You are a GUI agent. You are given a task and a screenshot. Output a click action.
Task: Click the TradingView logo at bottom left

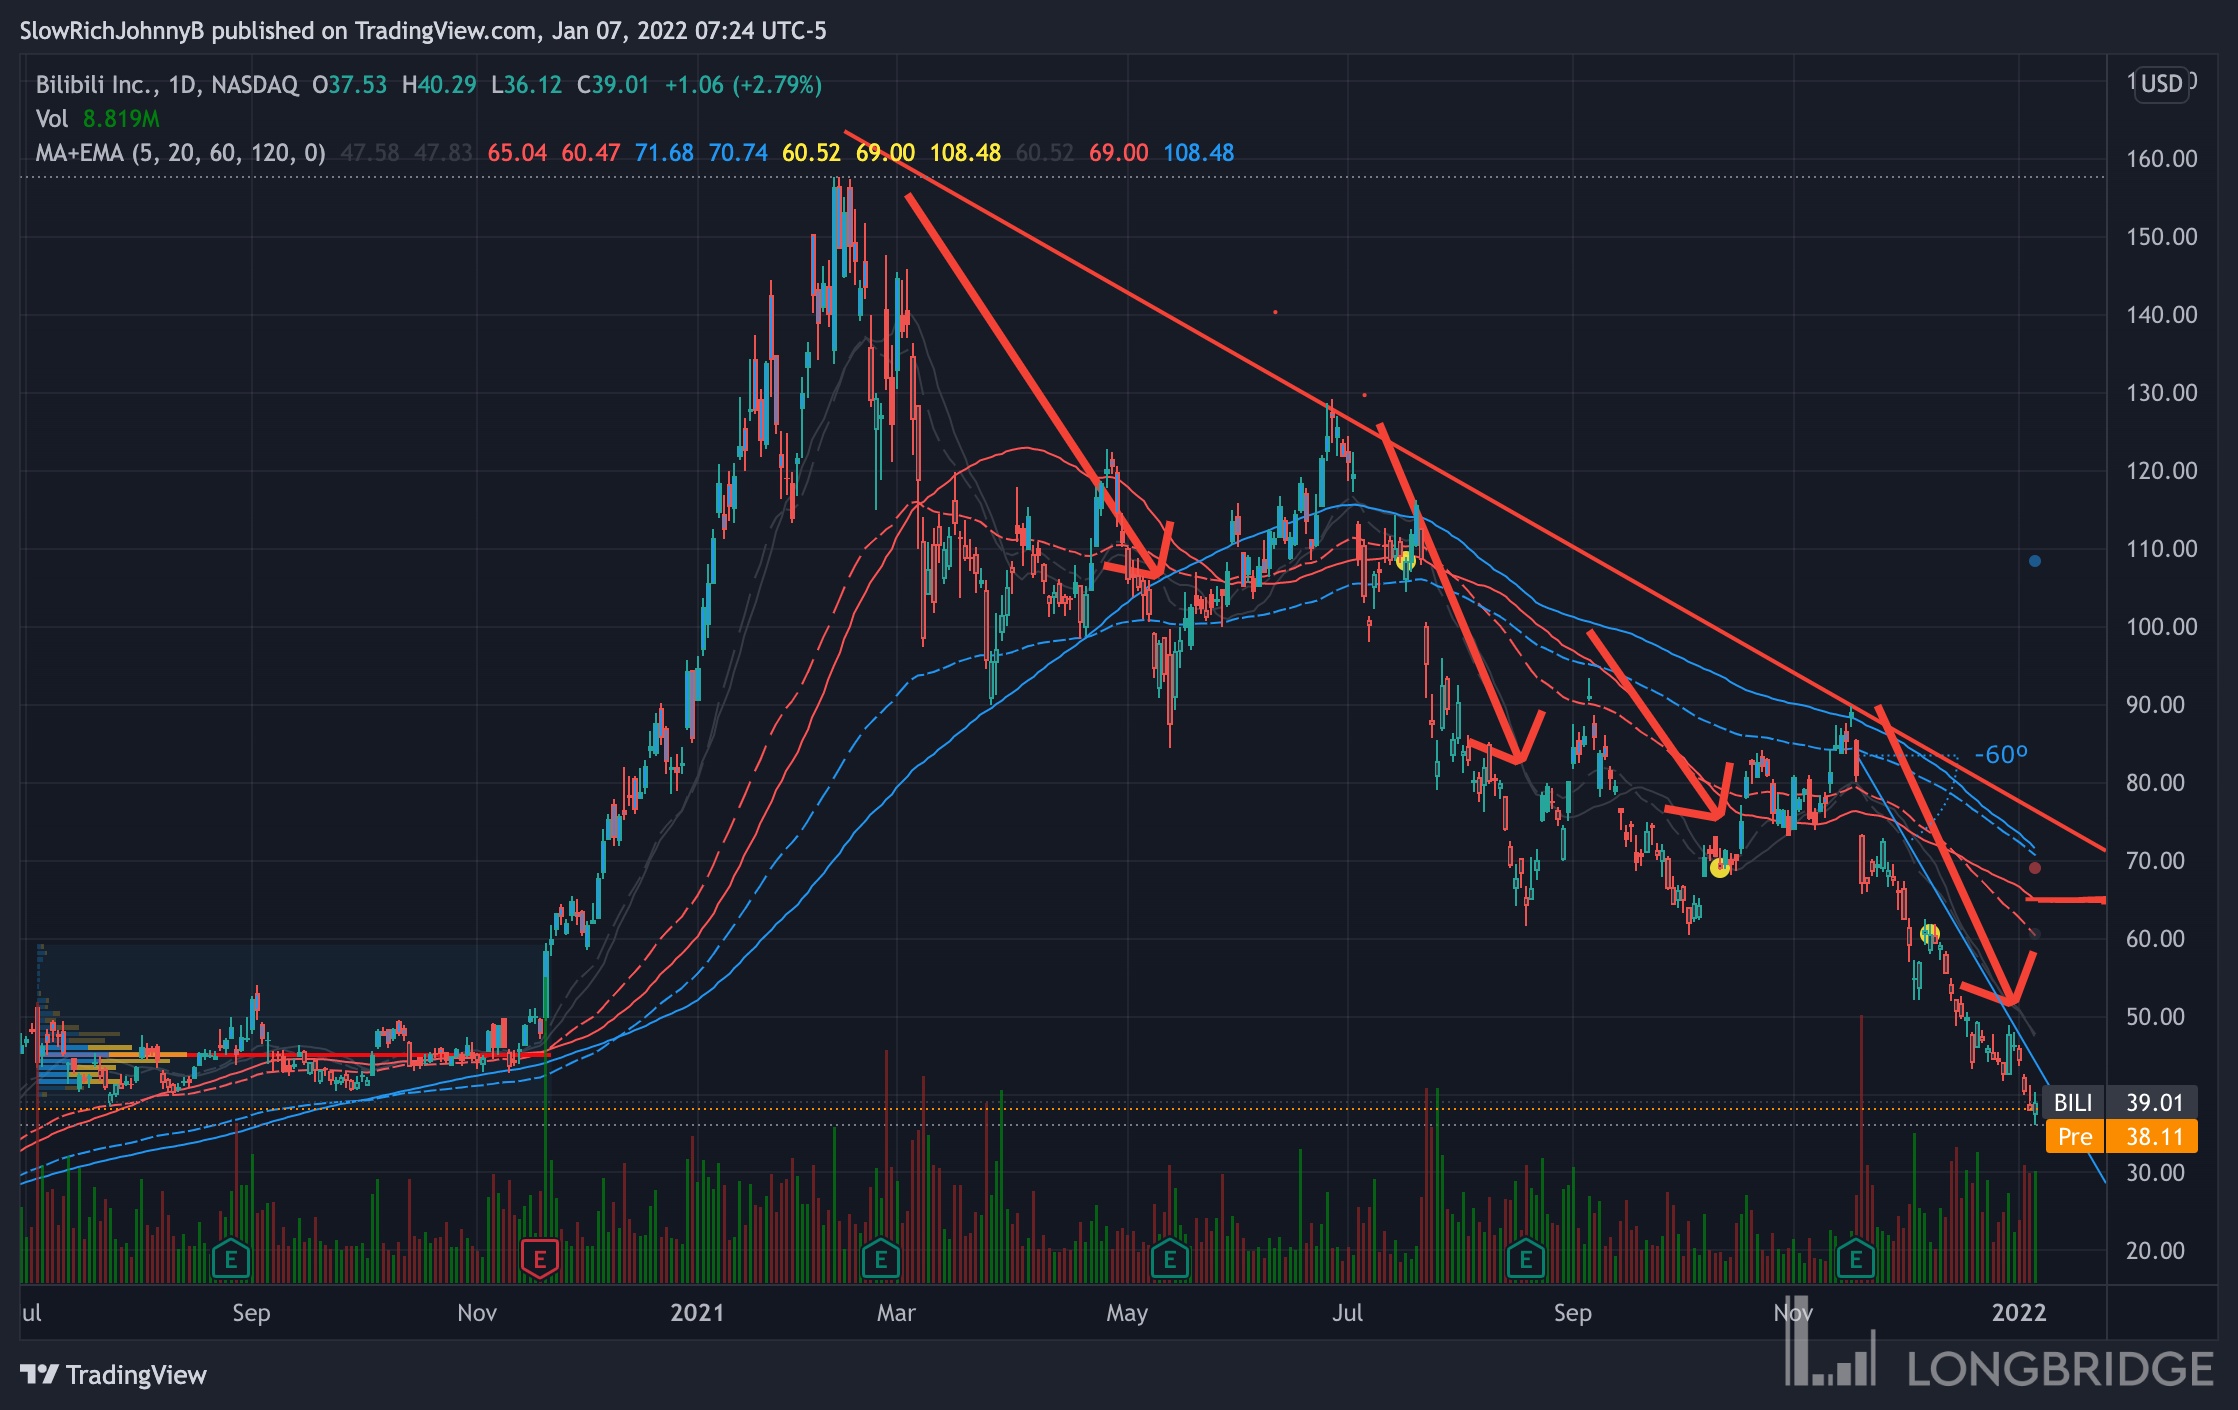[113, 1375]
